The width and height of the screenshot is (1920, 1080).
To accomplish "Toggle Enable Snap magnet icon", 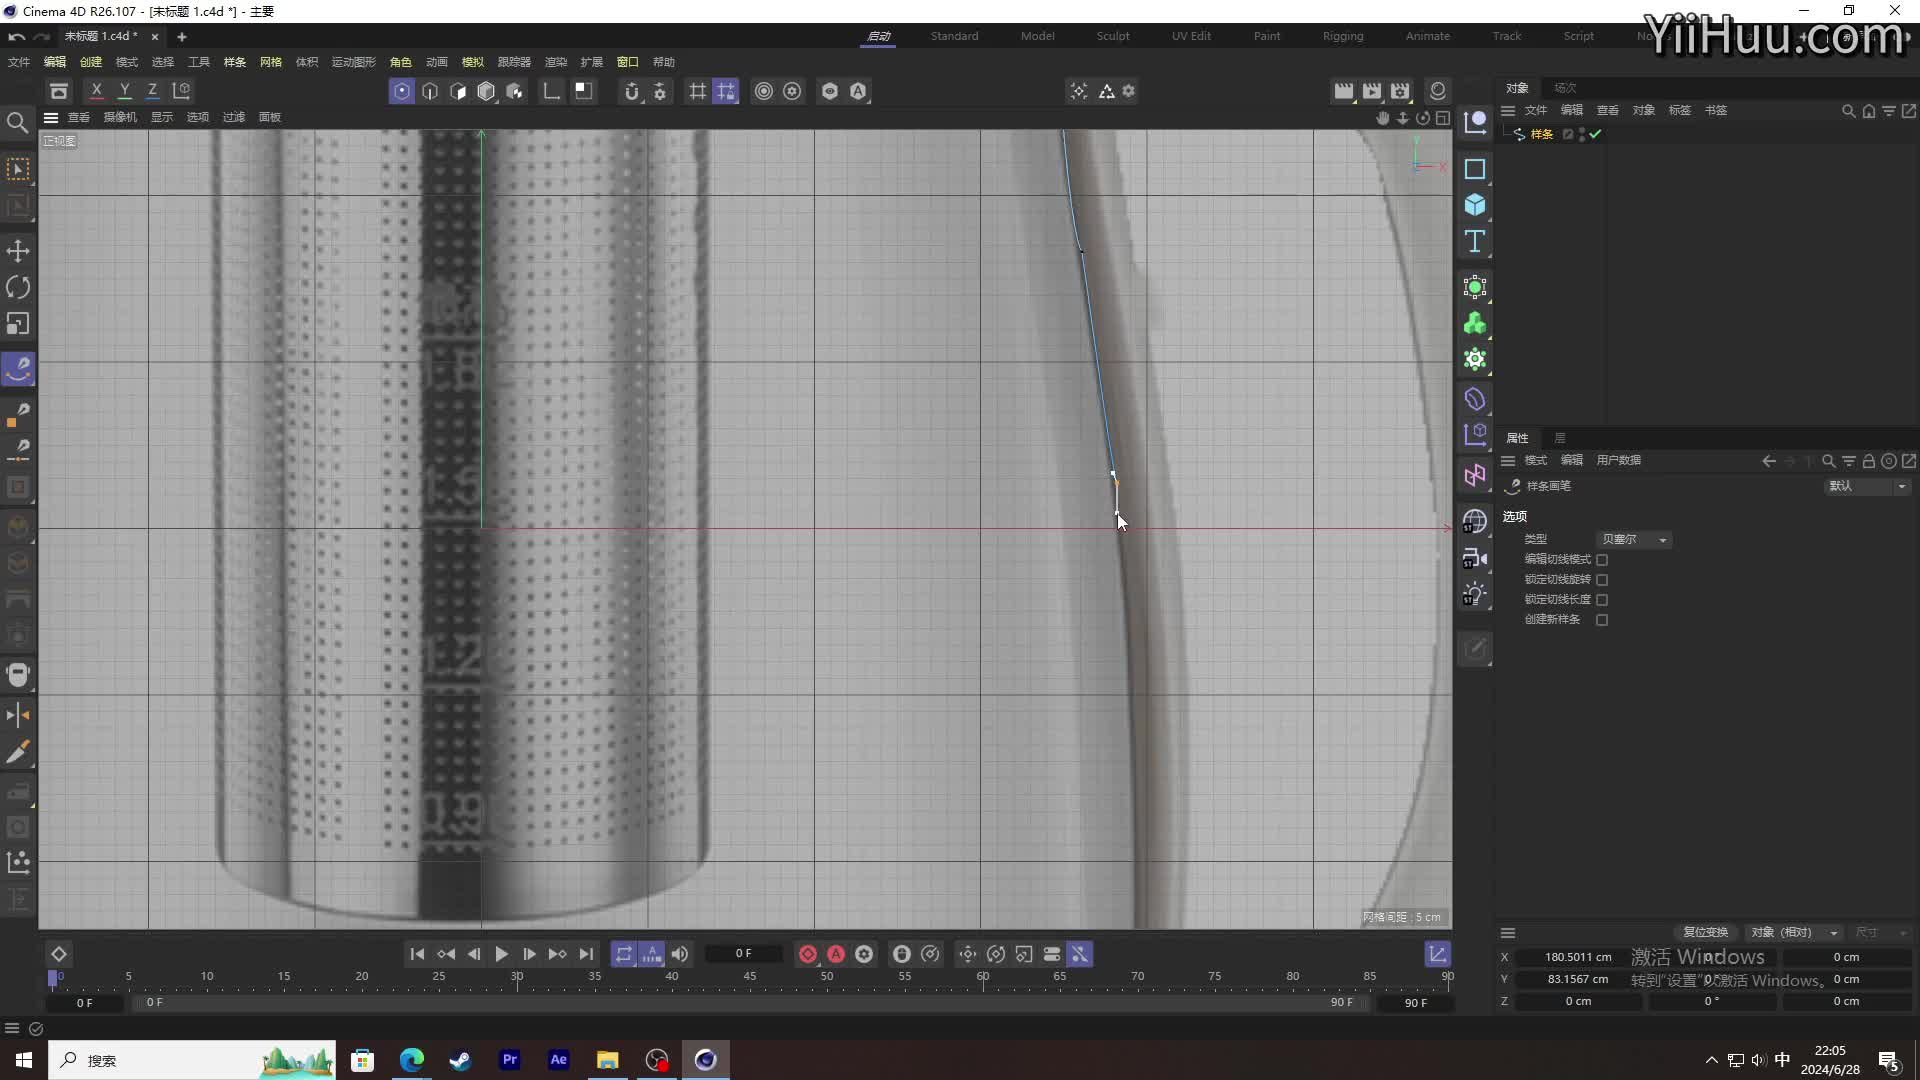I will pos(631,91).
